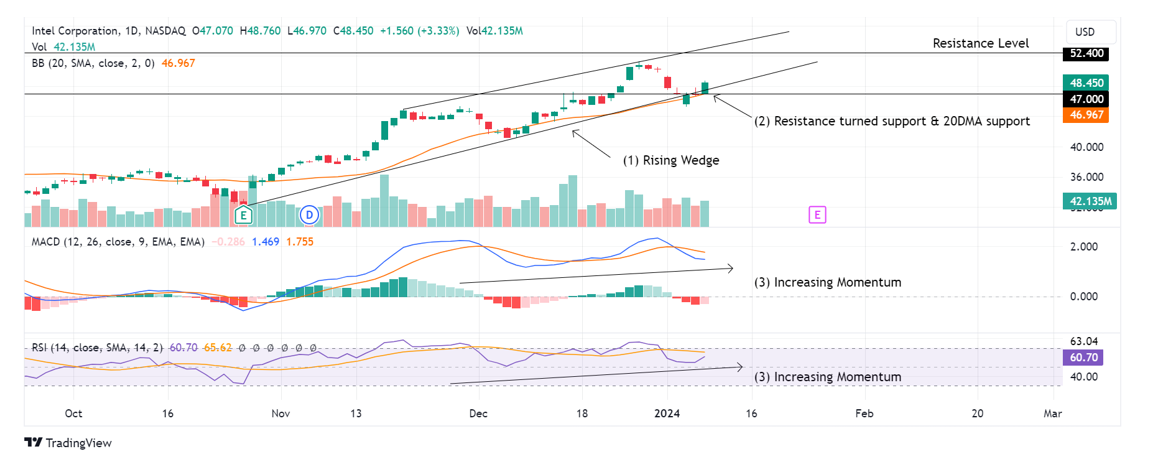Click the MACD signal value 1.755

[300, 242]
